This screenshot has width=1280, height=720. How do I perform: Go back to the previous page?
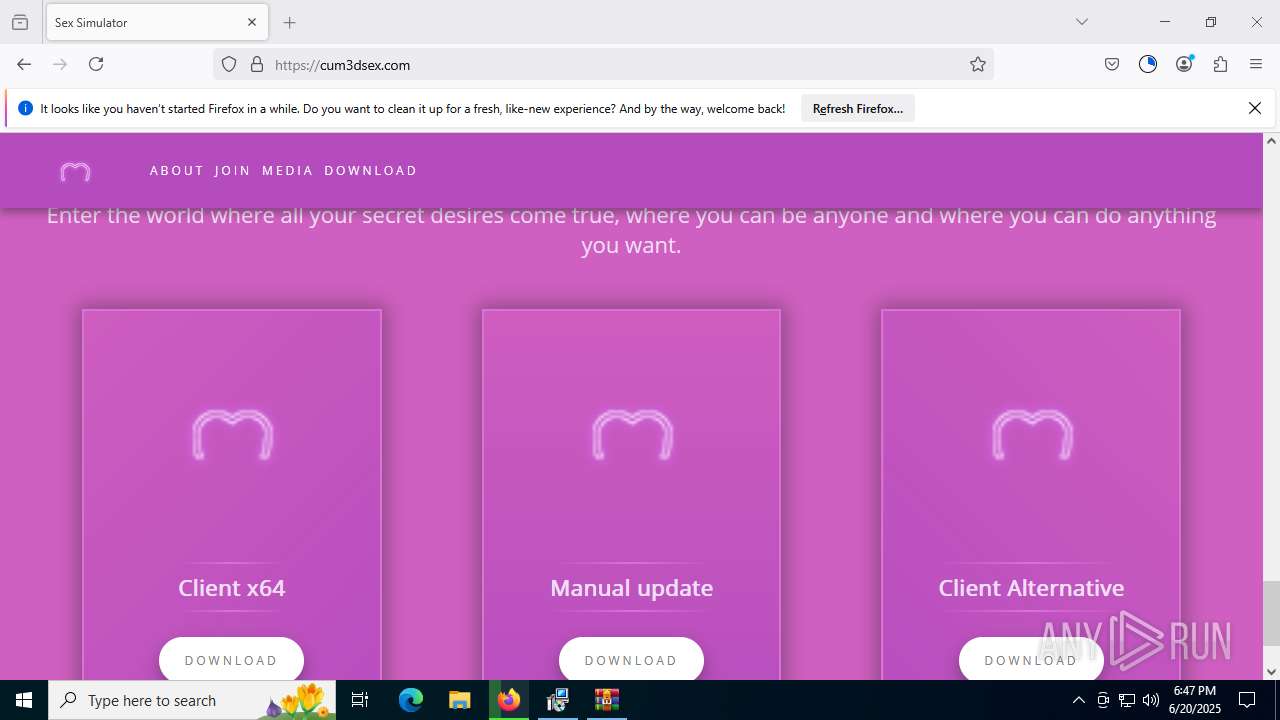[x=24, y=64]
